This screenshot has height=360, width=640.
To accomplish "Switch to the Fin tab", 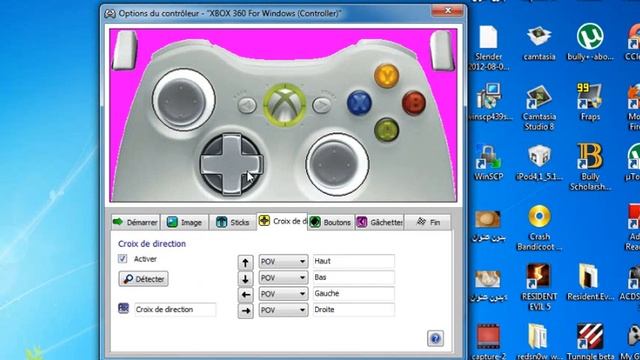I will point(428,222).
